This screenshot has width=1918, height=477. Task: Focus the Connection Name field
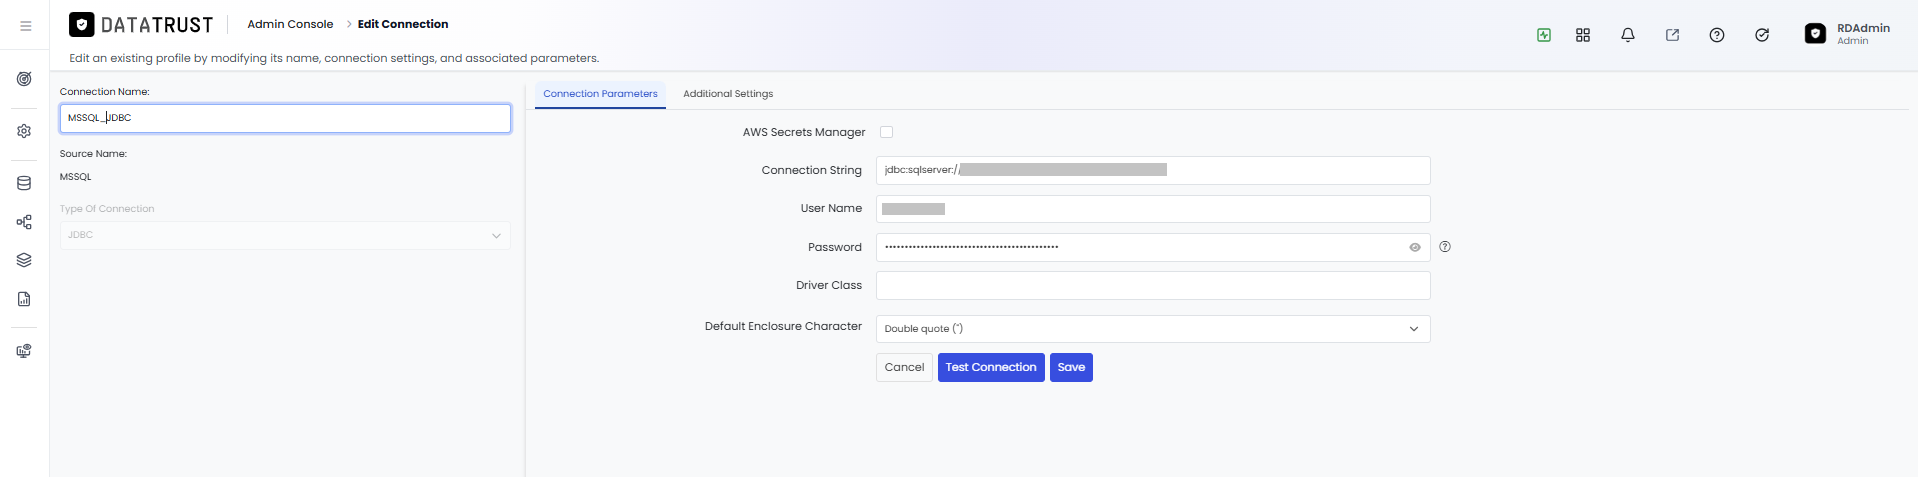click(x=285, y=118)
